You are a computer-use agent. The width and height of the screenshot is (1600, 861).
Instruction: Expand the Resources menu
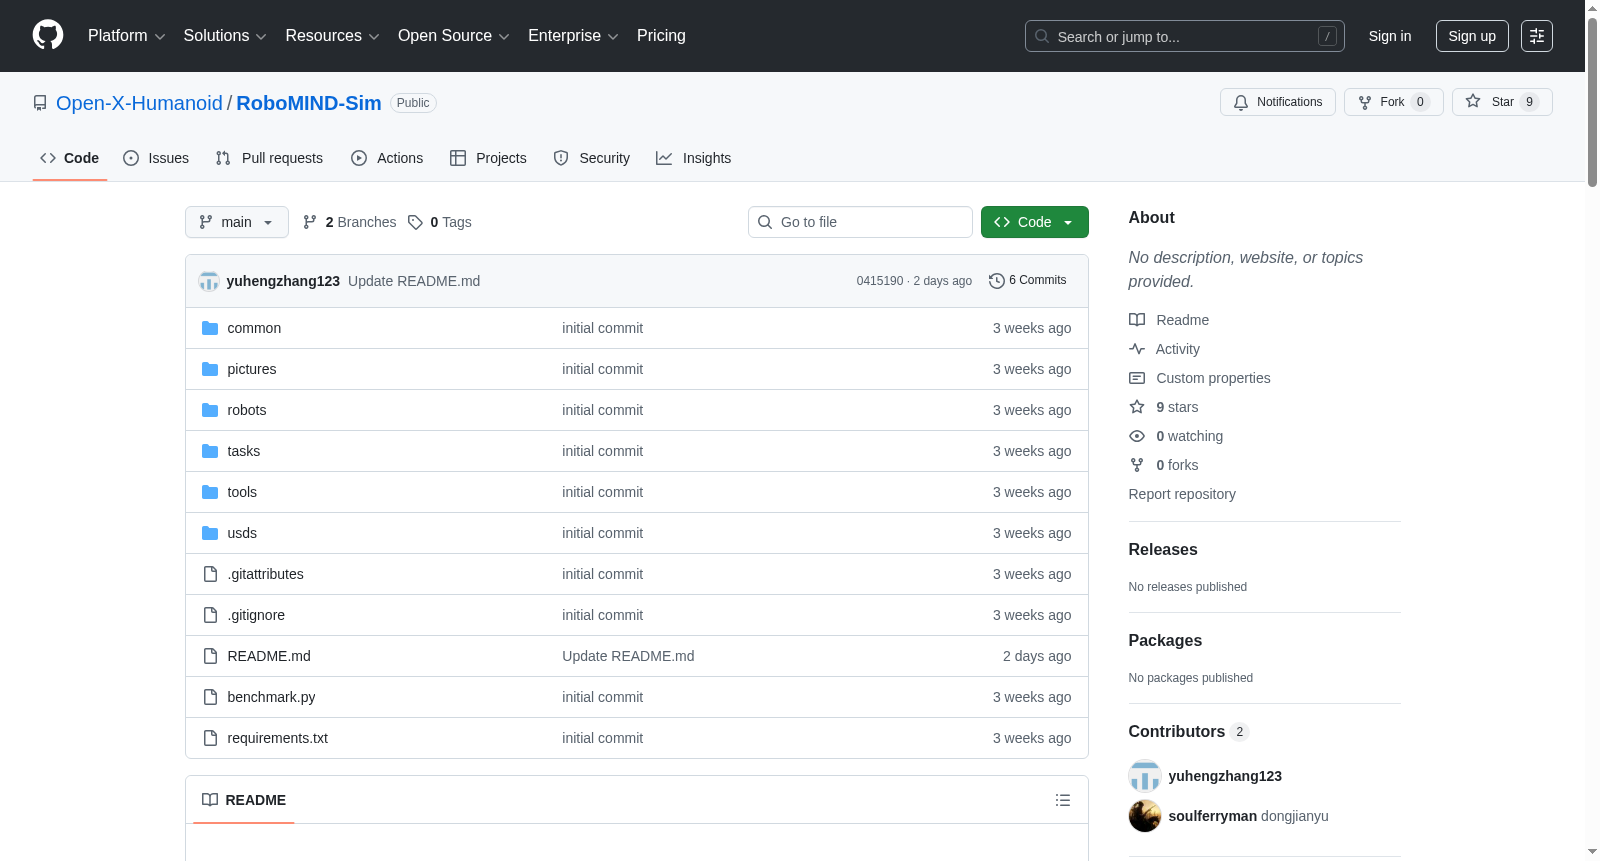click(332, 36)
